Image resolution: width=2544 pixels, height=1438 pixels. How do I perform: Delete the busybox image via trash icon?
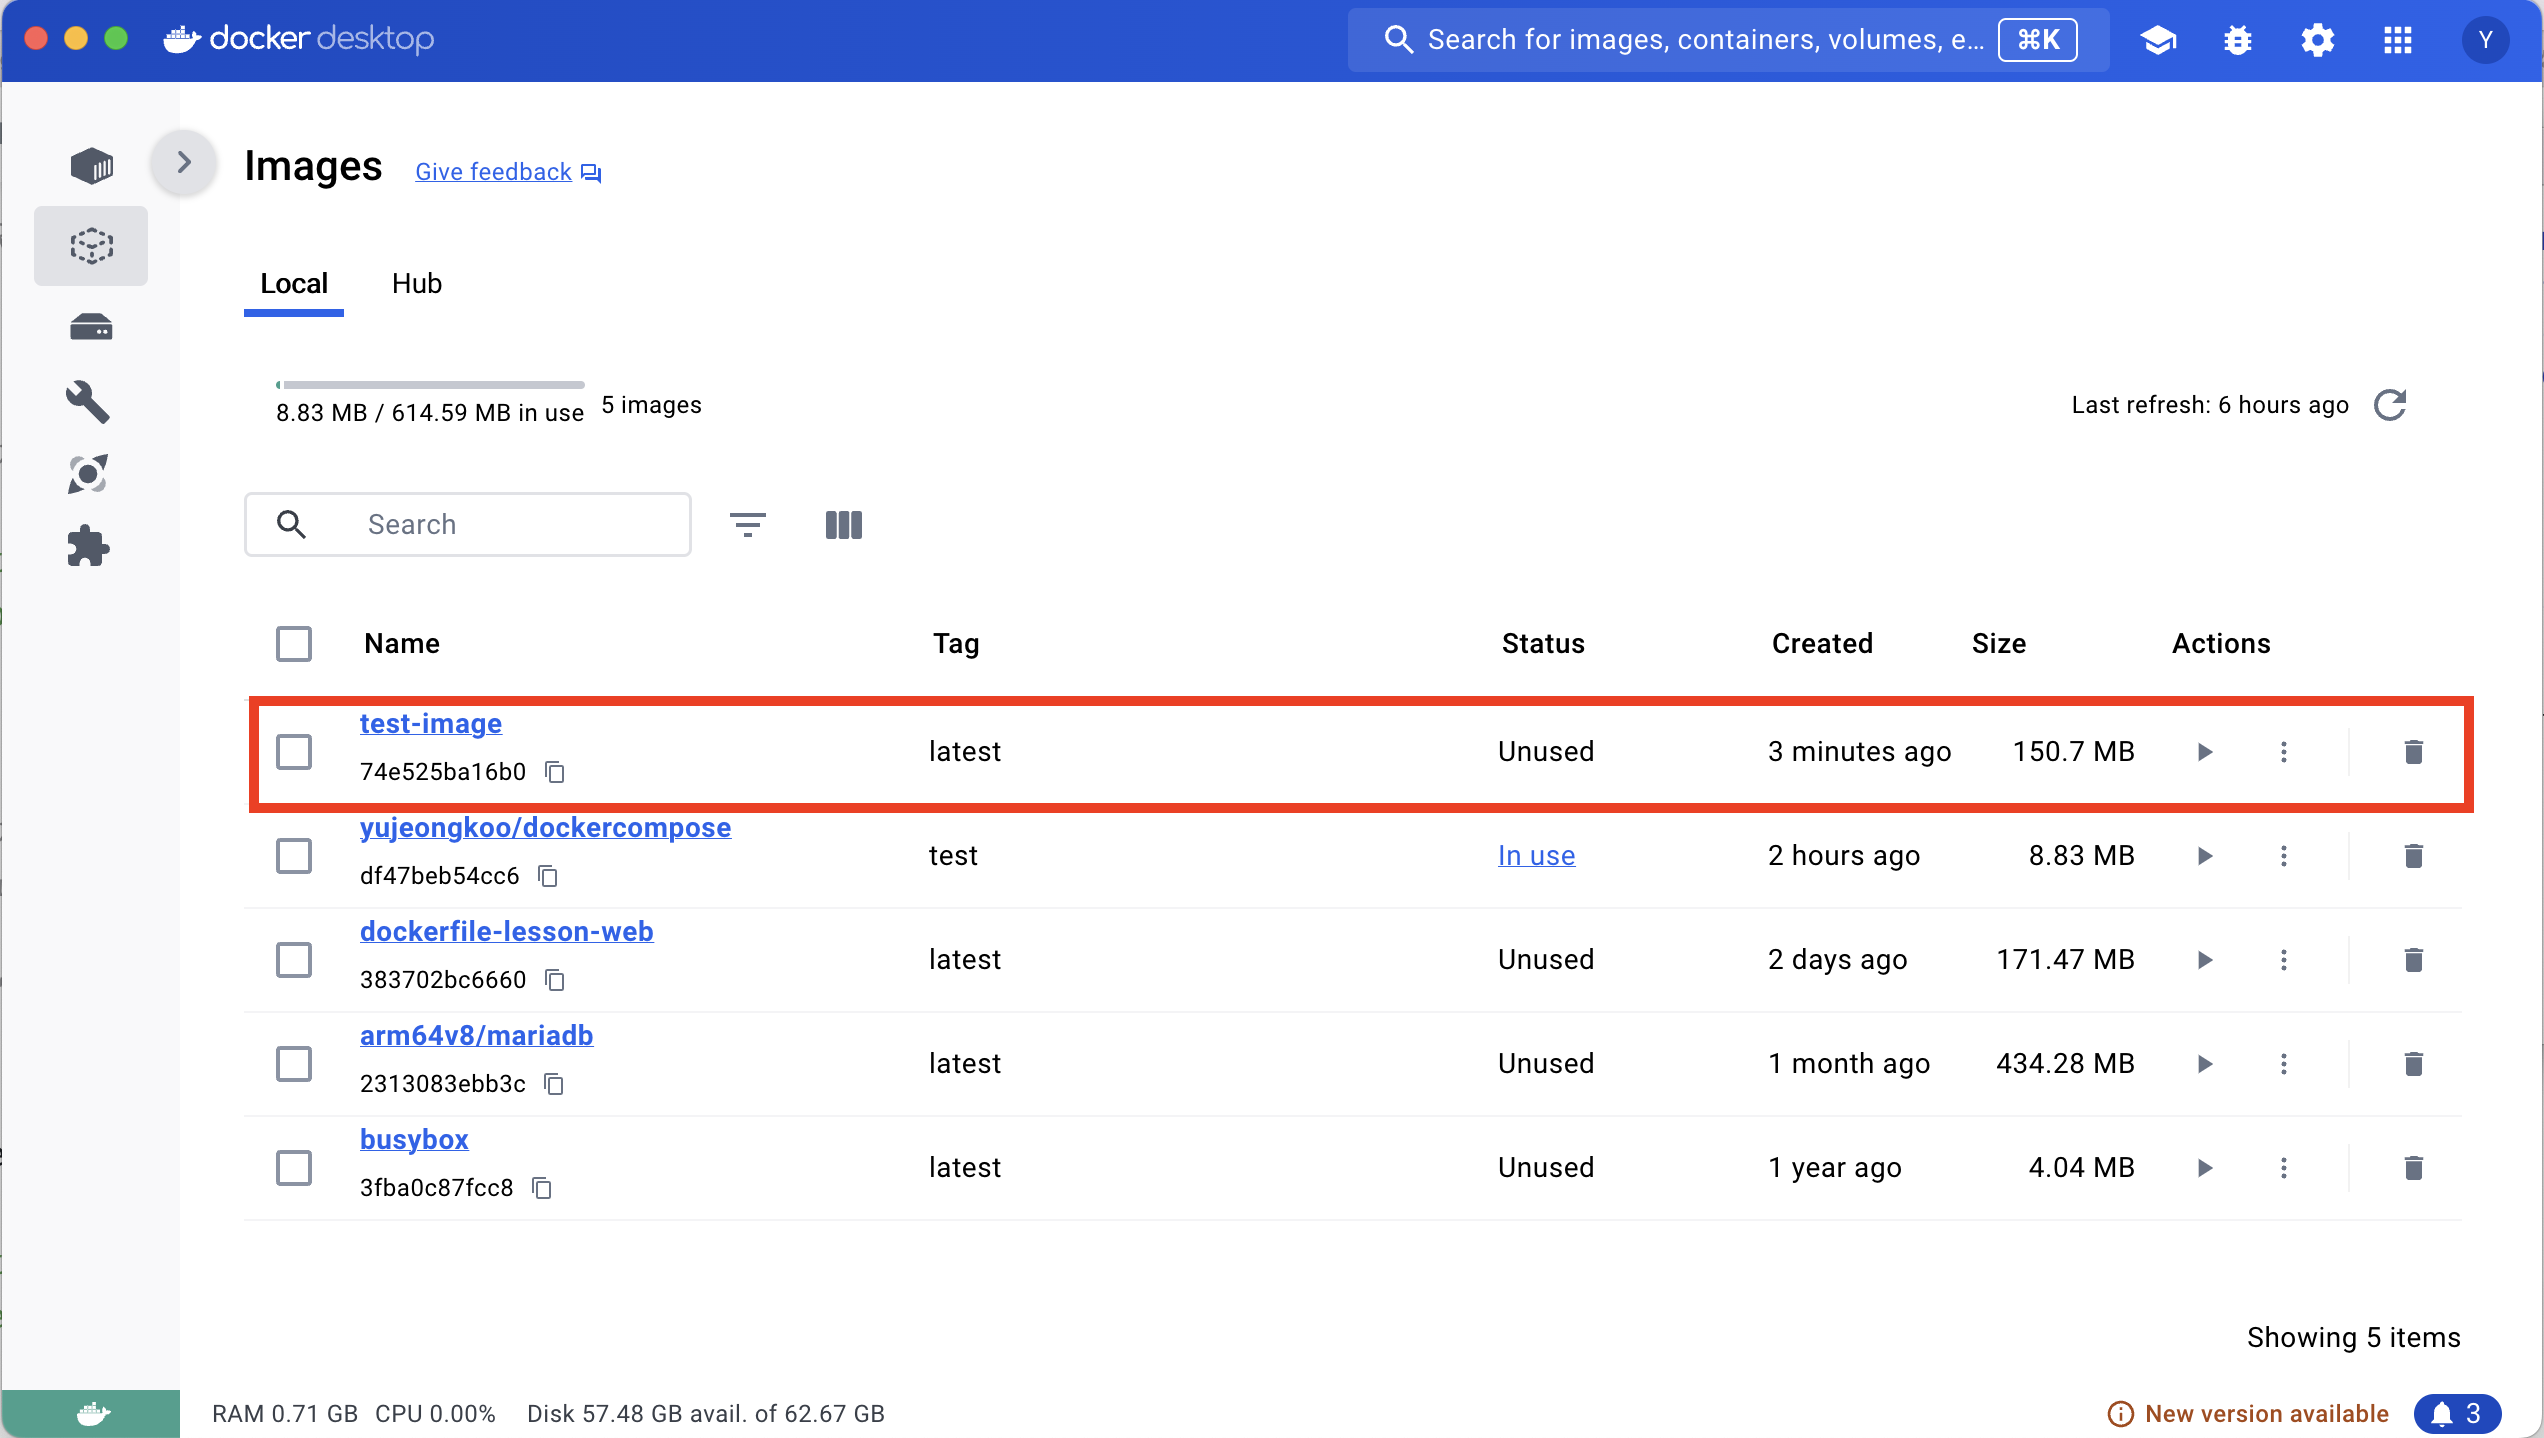click(2413, 1167)
